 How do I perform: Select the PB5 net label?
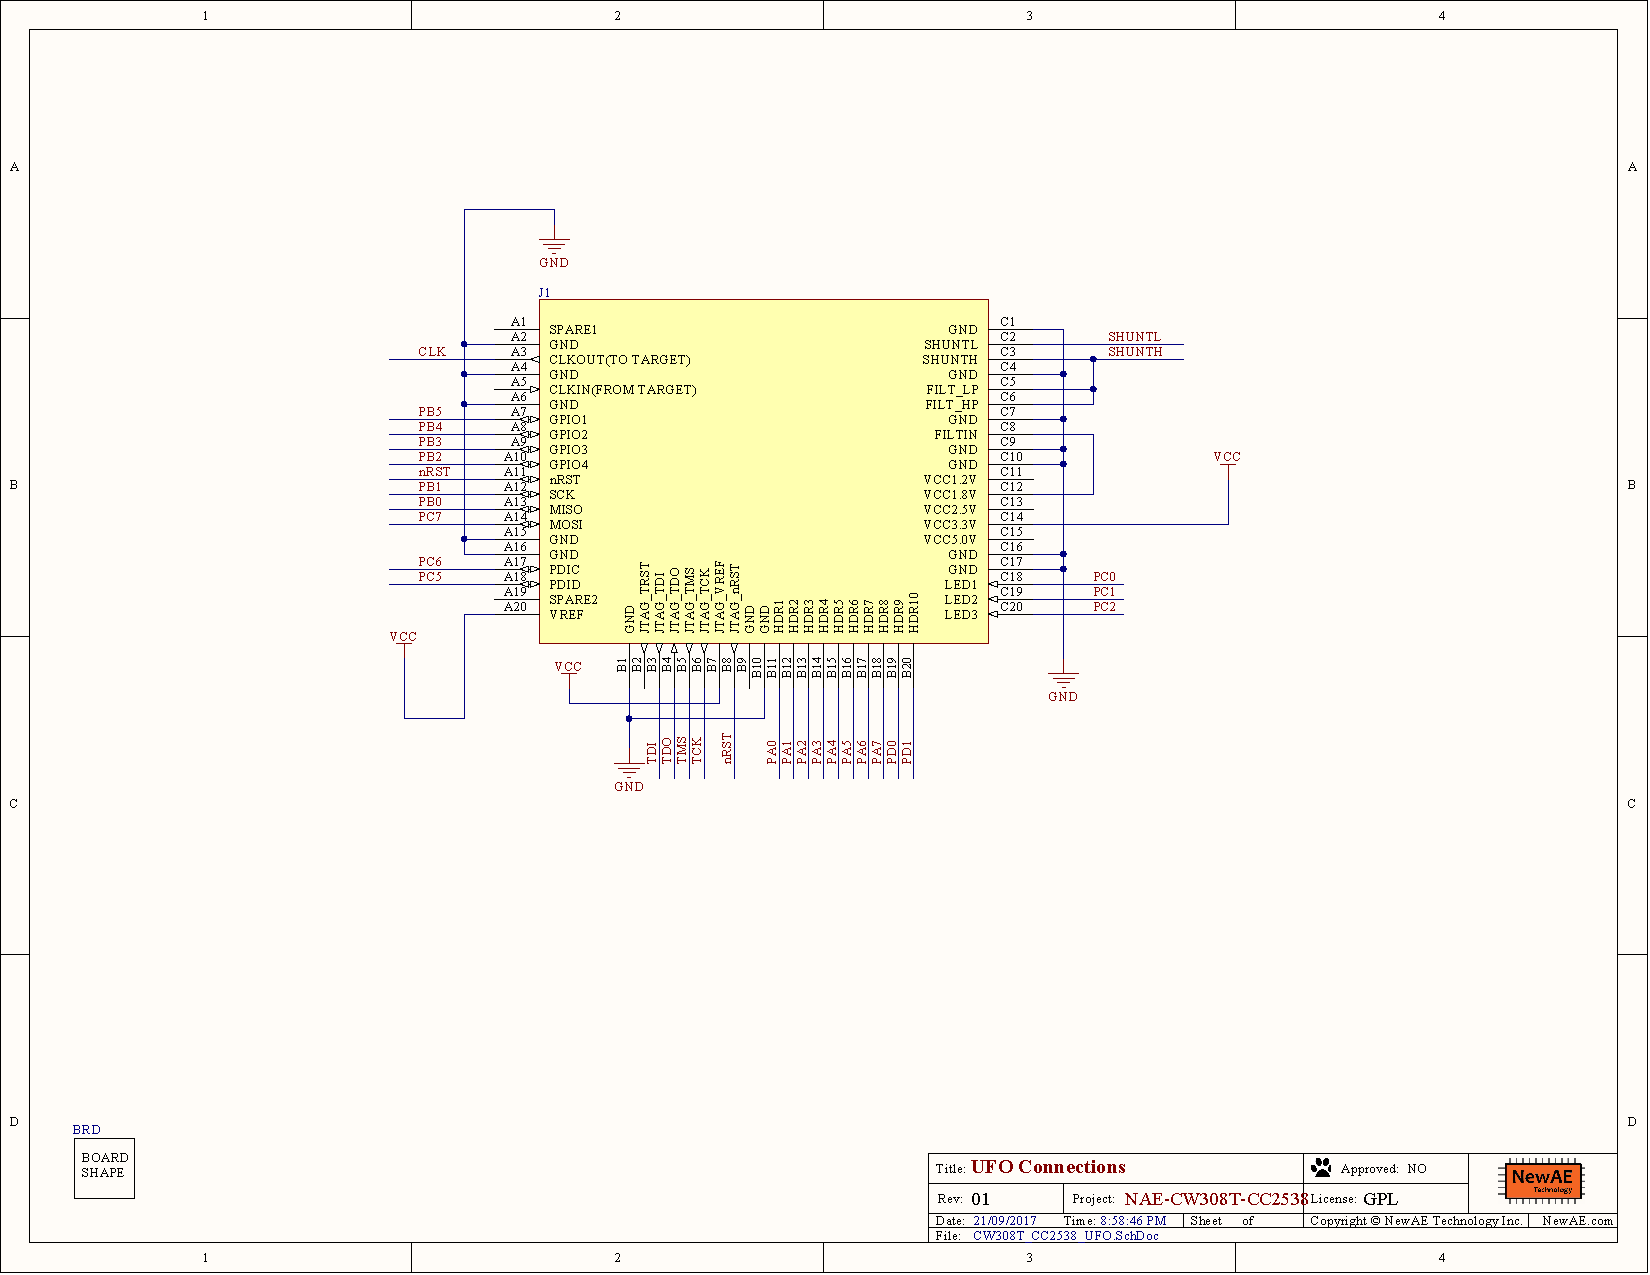point(430,412)
